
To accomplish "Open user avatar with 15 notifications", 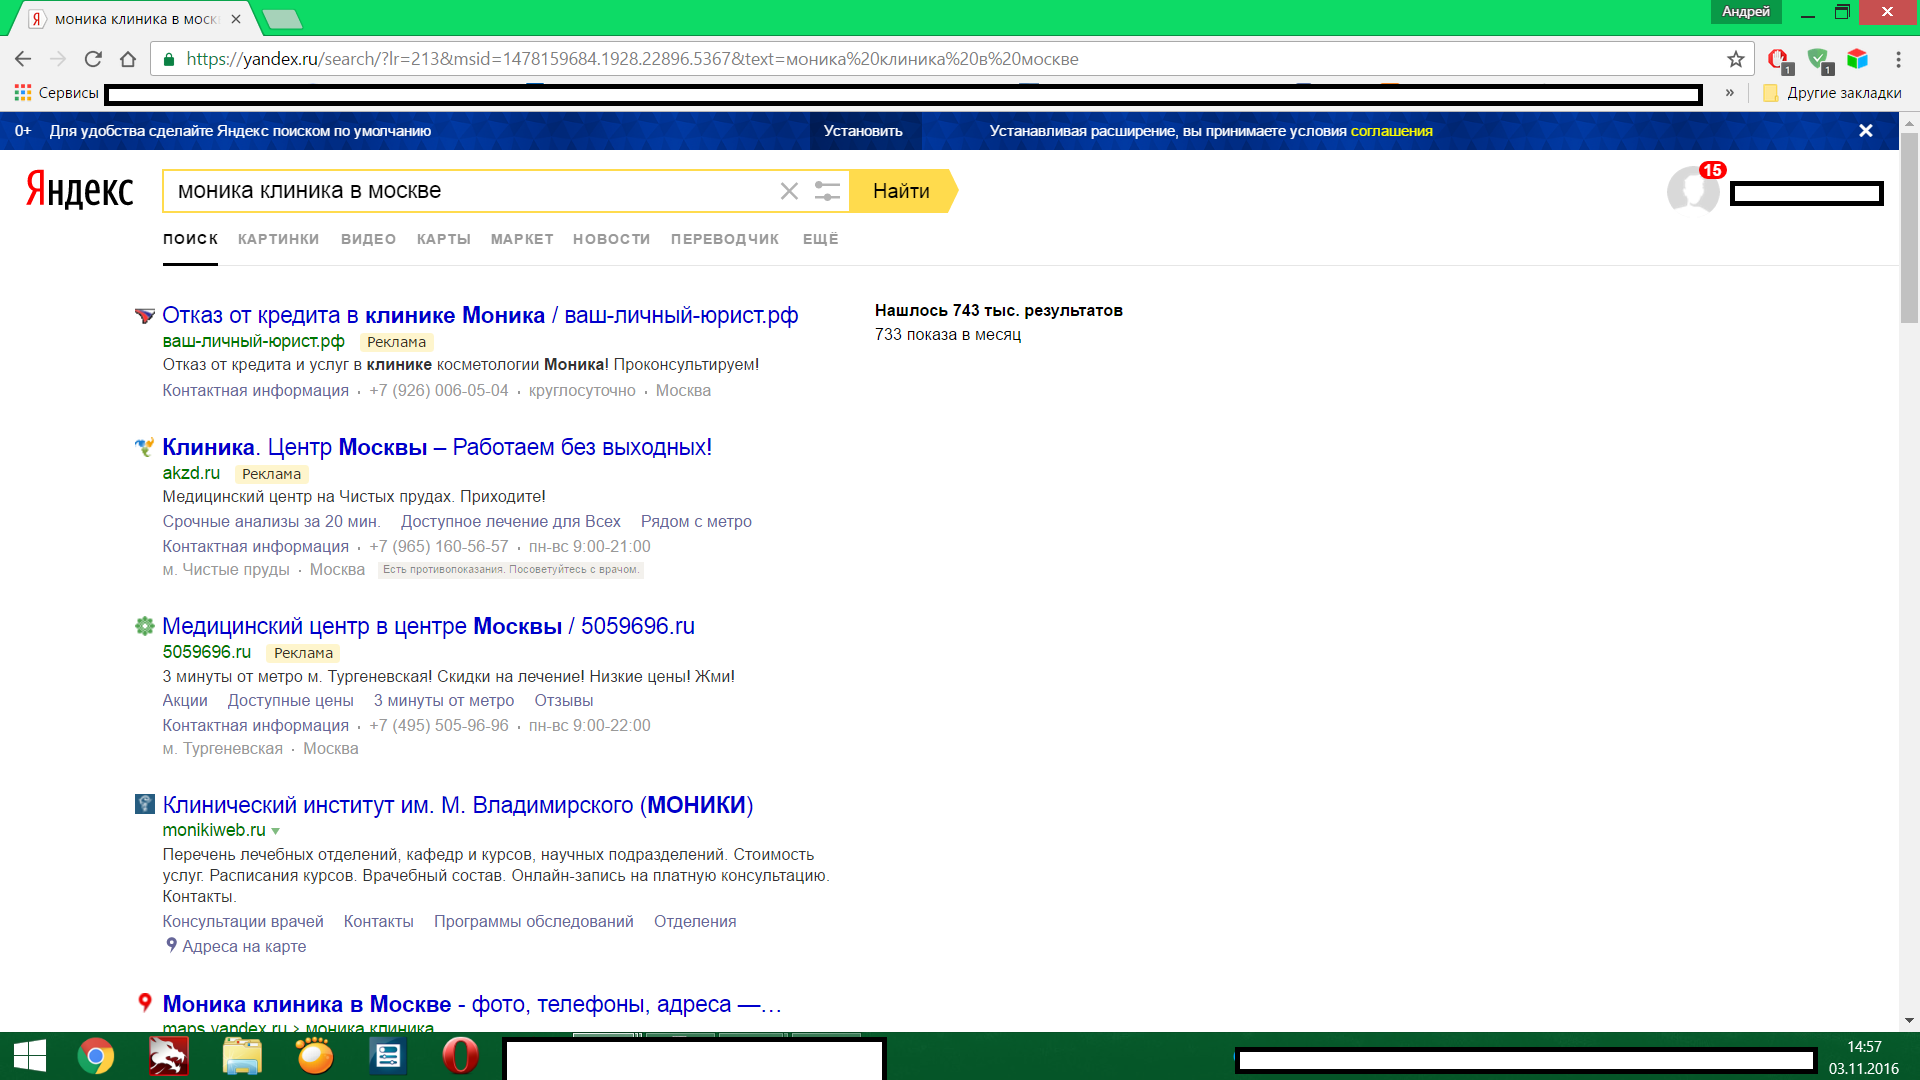I will (x=1692, y=190).
